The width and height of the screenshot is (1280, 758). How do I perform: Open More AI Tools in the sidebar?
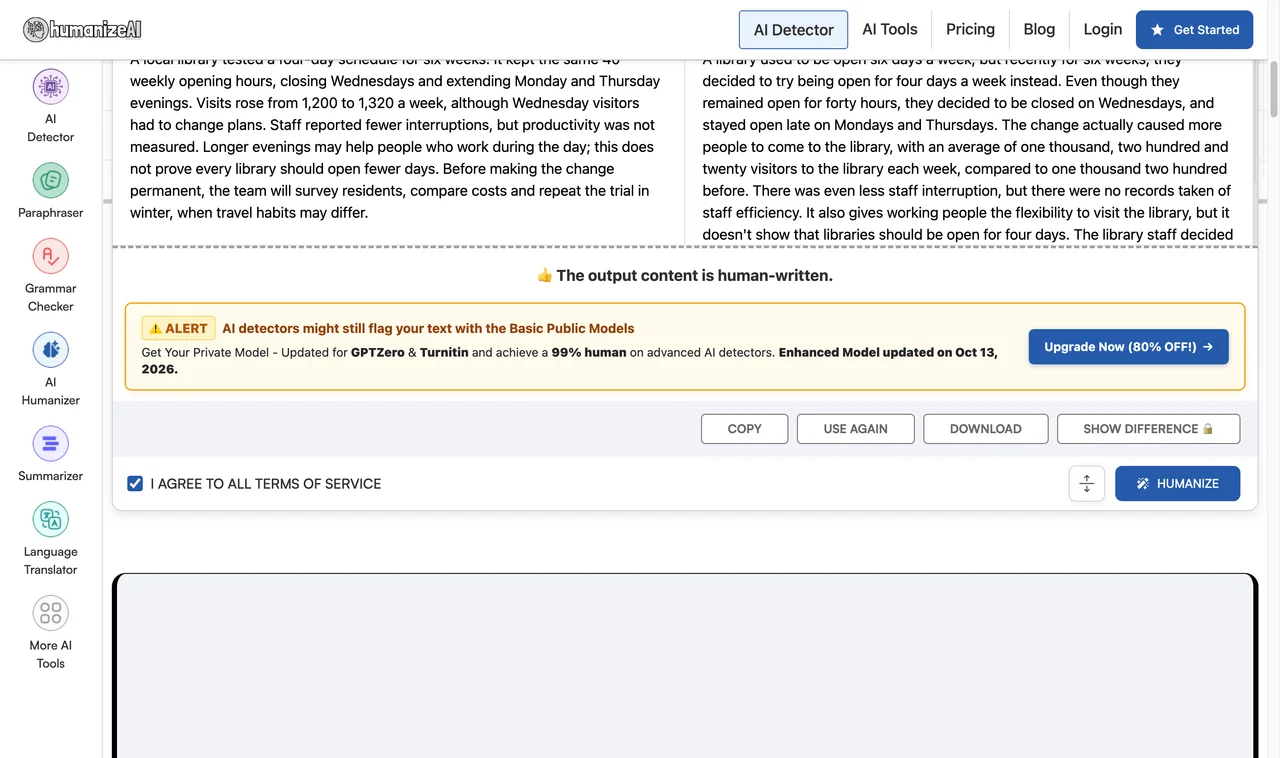pyautogui.click(x=50, y=633)
